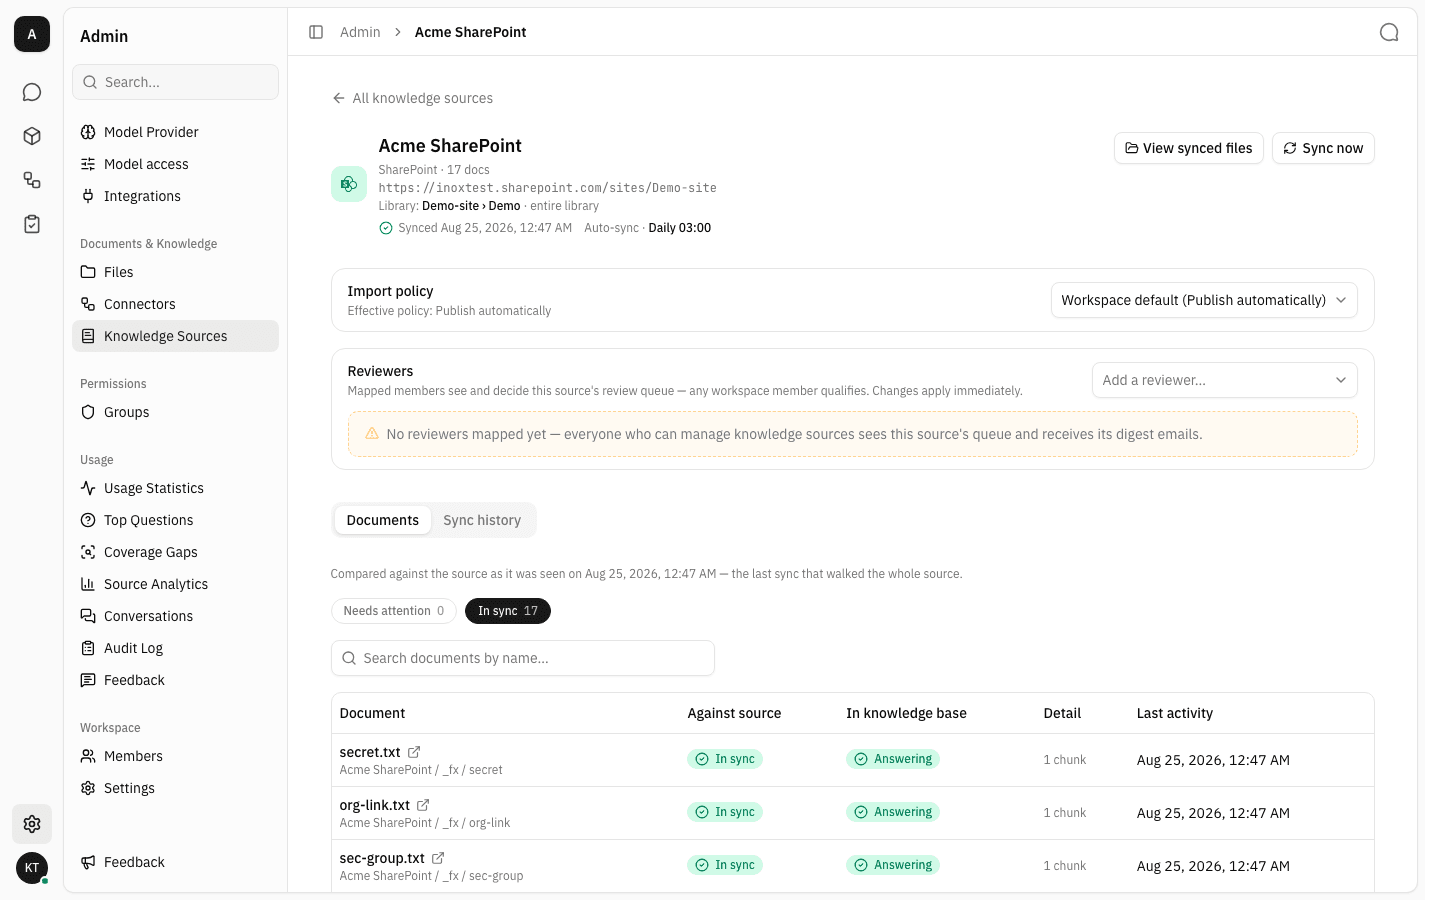Open Top Questions
Image resolution: width=1440 pixels, height=900 pixels.
(x=175, y=520)
